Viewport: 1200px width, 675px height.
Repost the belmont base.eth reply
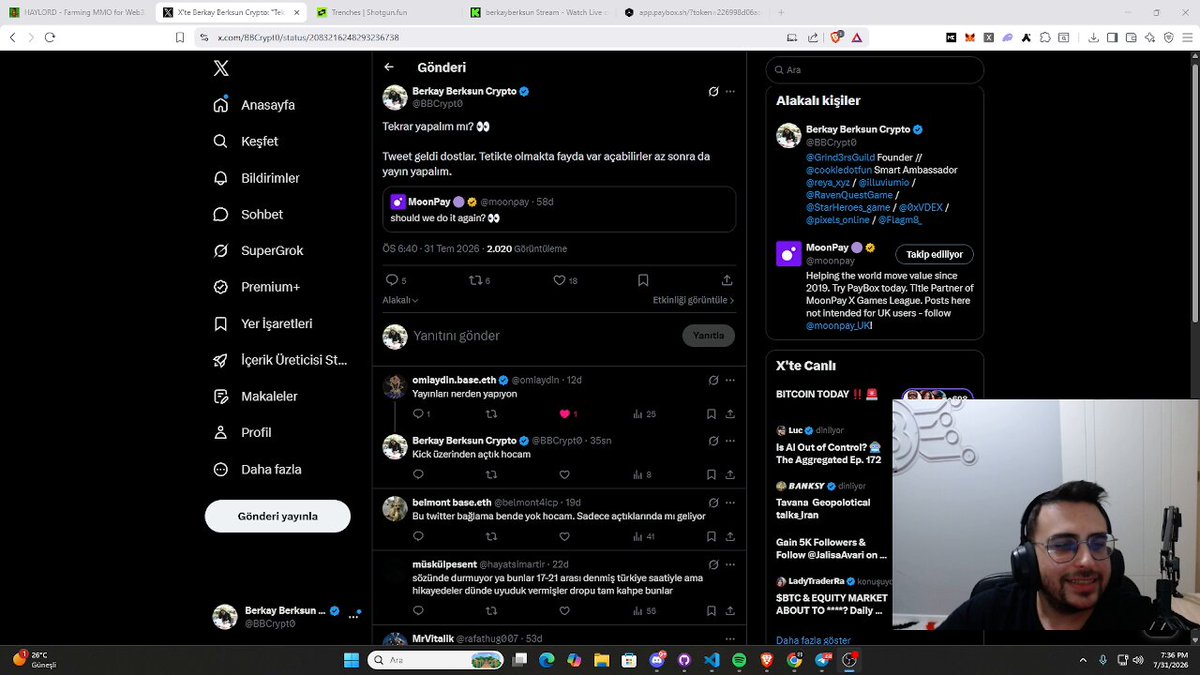(491, 537)
